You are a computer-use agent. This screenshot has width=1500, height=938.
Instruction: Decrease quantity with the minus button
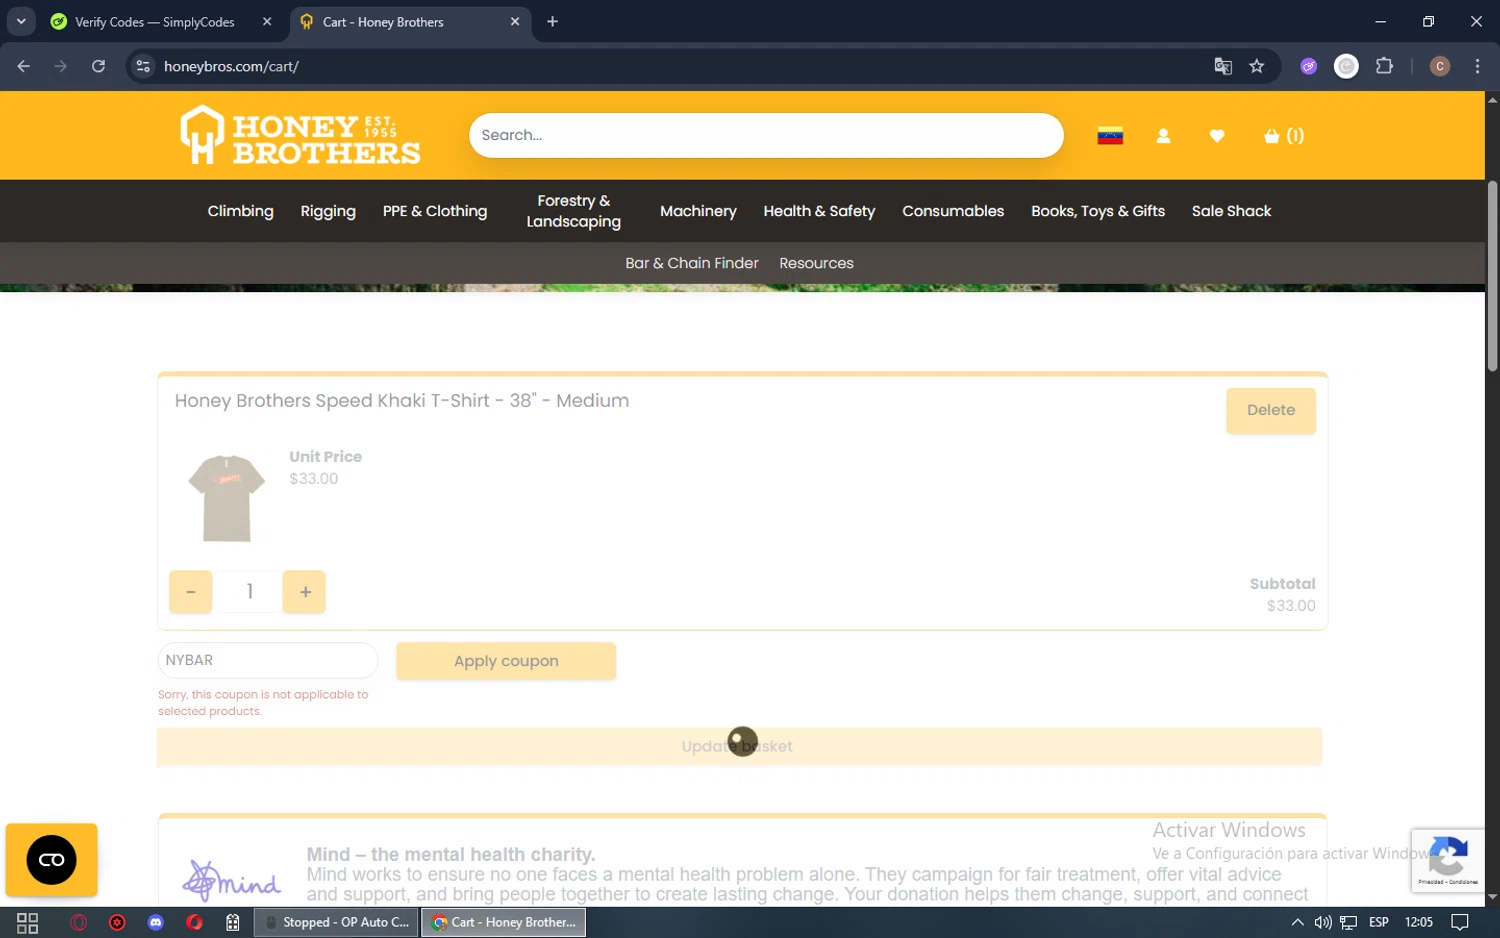click(191, 592)
